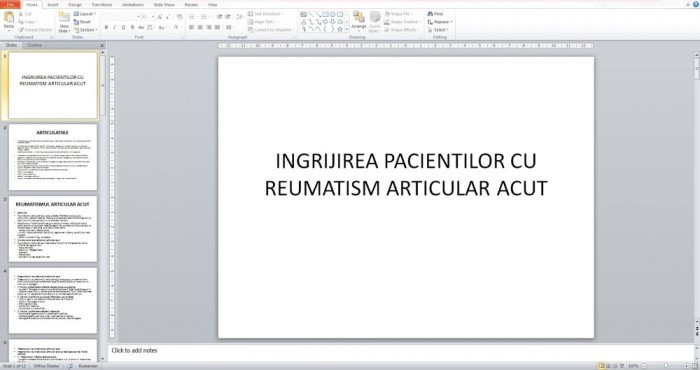Open the Align Text dropdown
Image resolution: width=700 pixels, height=370 pixels.
point(263,22)
